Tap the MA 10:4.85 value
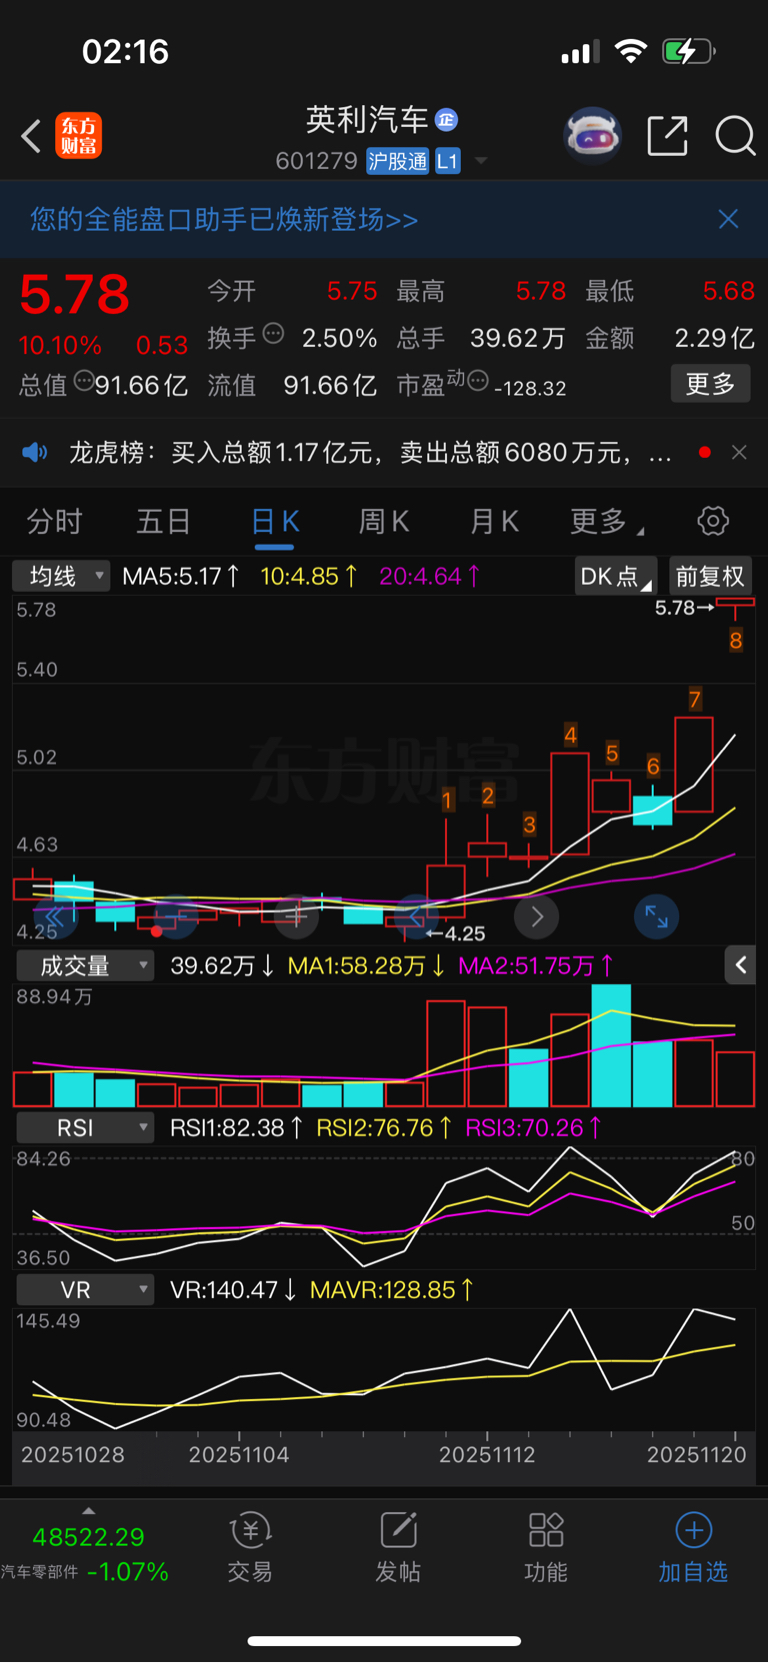 [x=309, y=576]
